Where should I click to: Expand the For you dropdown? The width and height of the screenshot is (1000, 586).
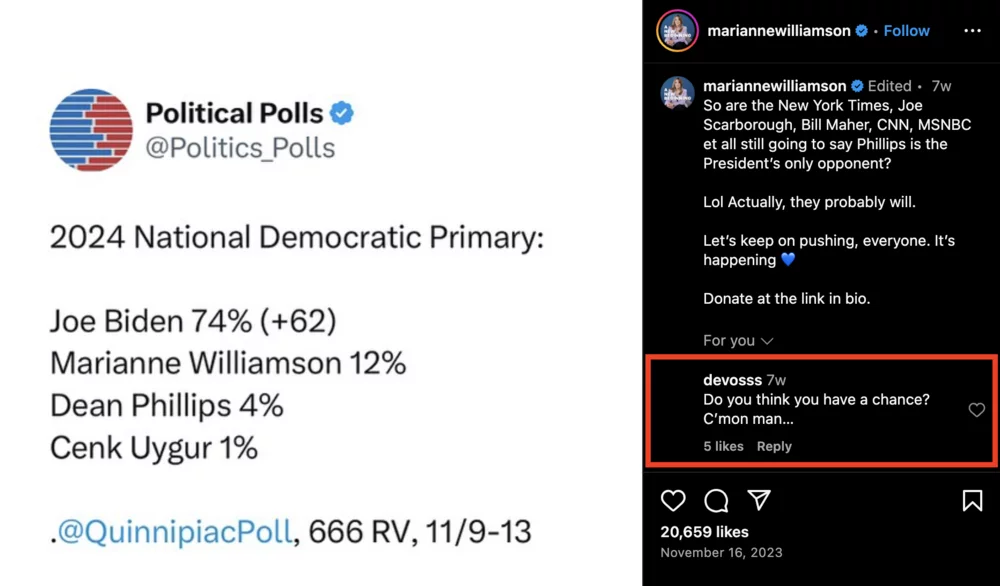[x=738, y=341]
